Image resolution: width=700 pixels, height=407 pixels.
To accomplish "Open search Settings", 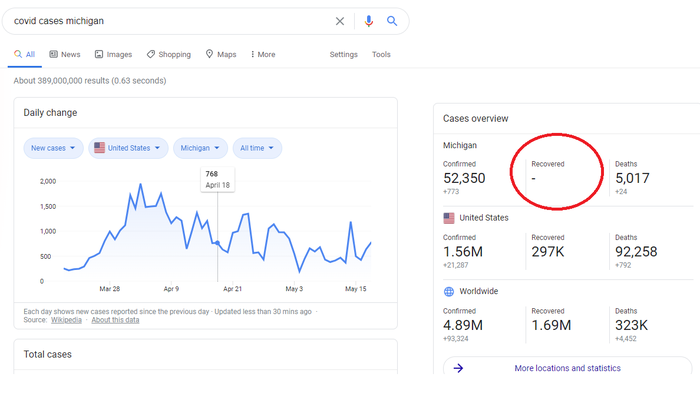I will coord(343,55).
